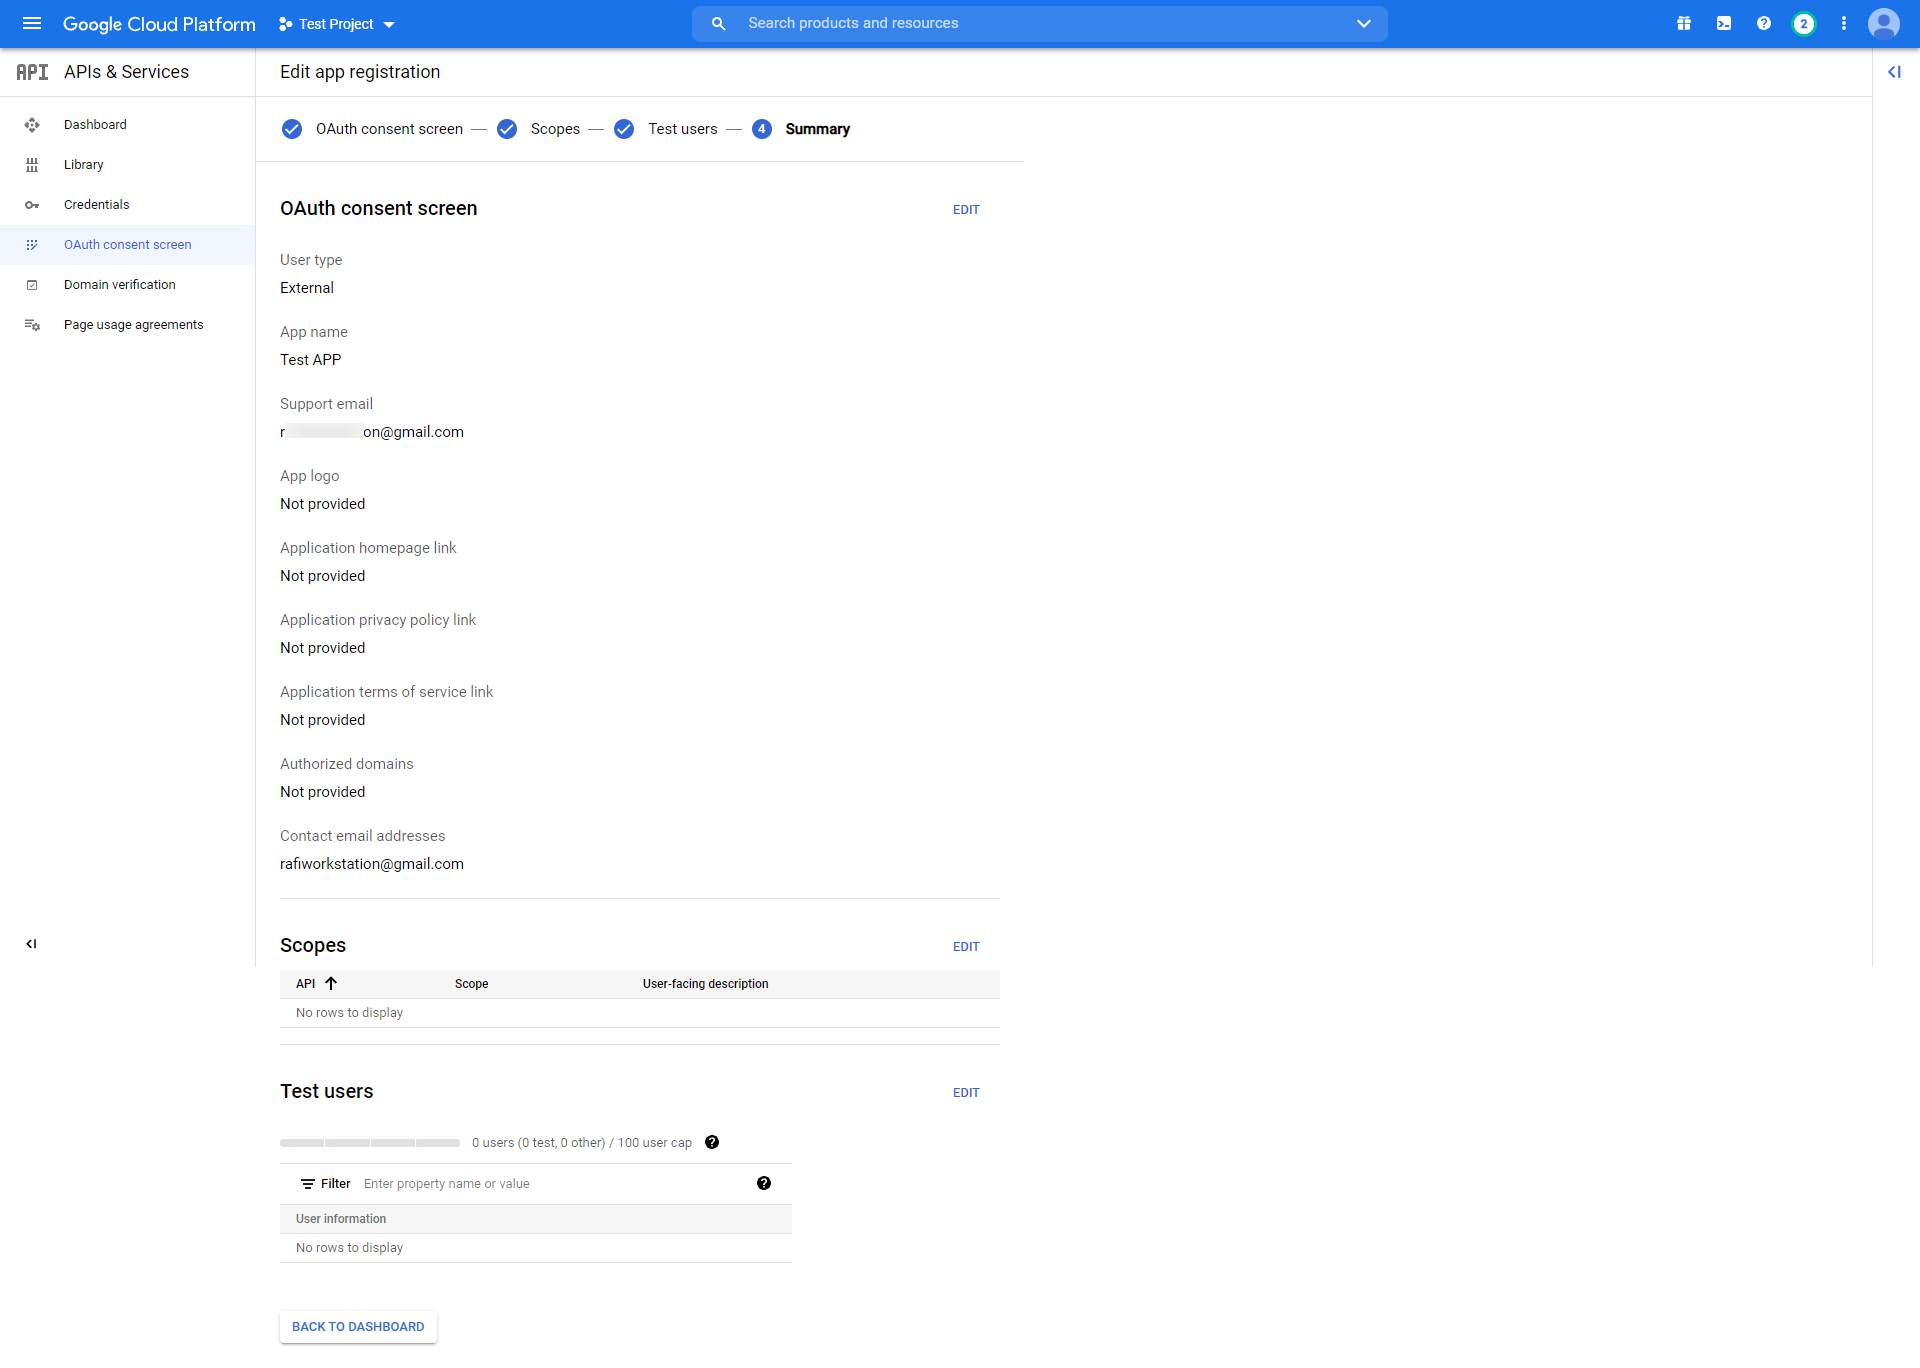Edit the Scopes section
This screenshot has height=1368, width=1920.
click(x=965, y=946)
